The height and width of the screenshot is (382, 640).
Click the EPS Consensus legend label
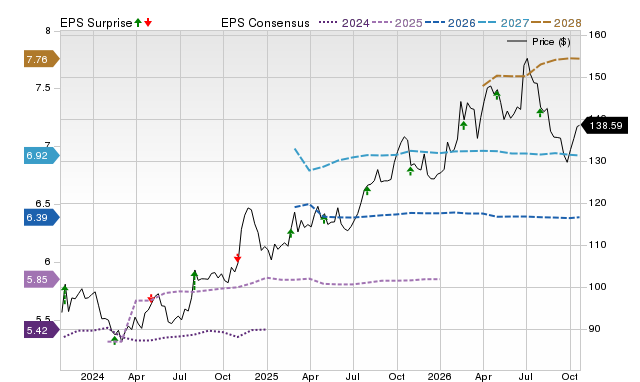(265, 23)
